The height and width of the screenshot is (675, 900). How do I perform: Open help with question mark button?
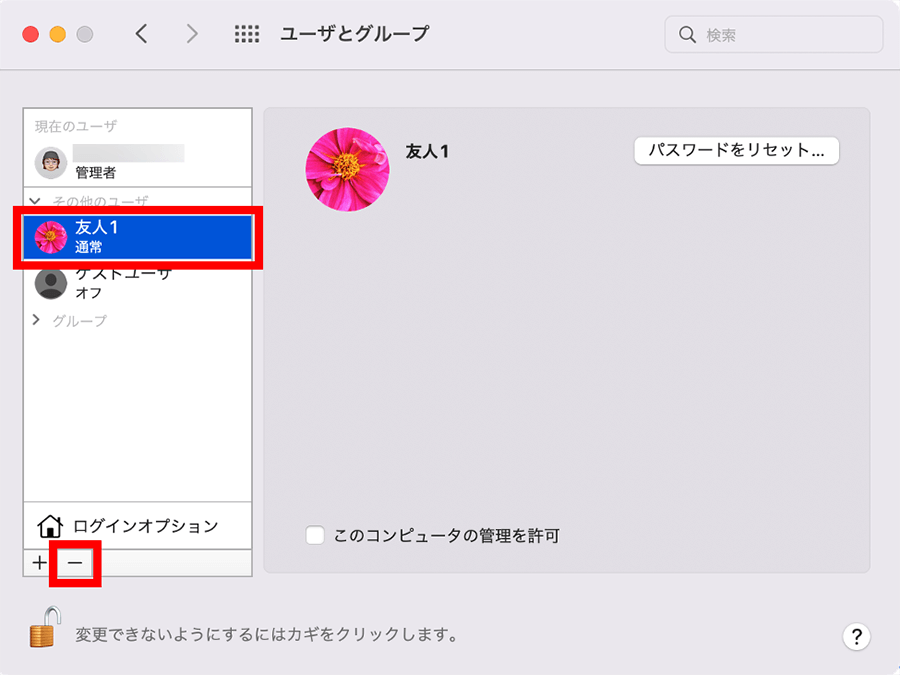pyautogui.click(x=856, y=637)
